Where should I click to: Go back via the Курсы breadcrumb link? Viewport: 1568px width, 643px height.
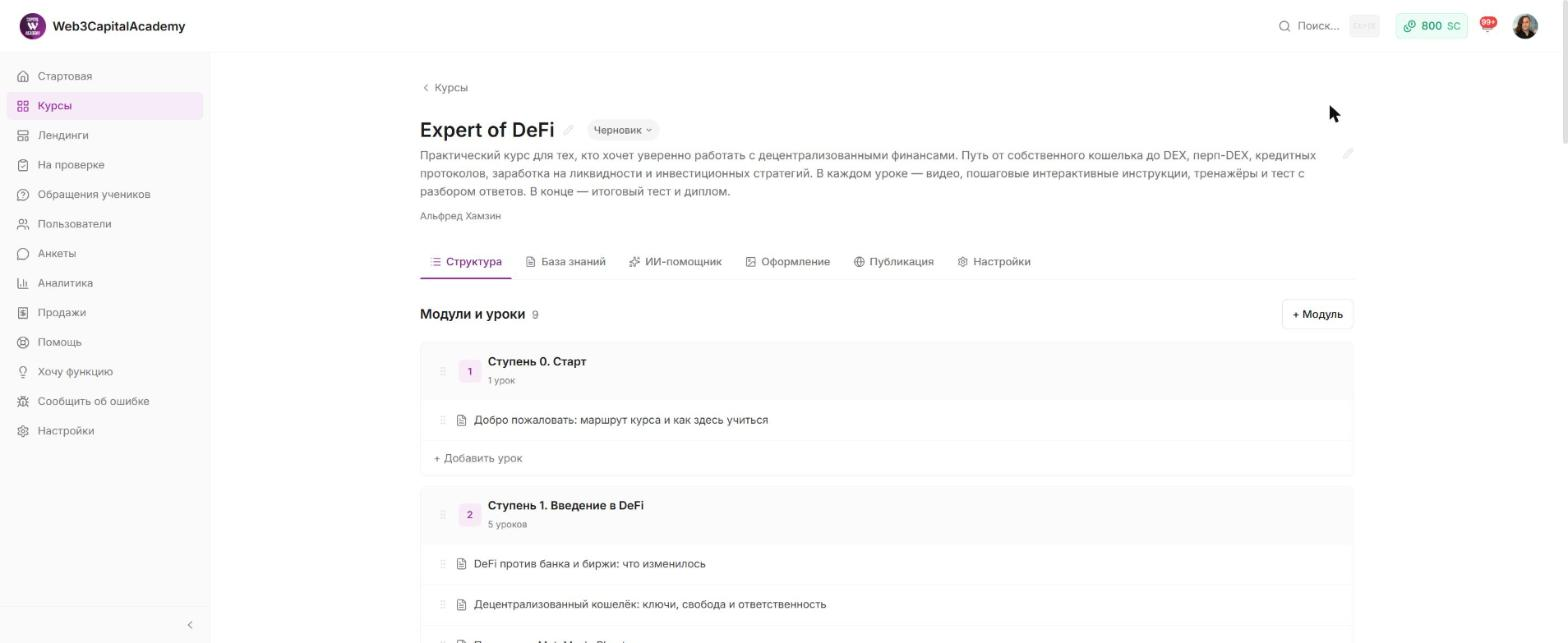(x=445, y=88)
